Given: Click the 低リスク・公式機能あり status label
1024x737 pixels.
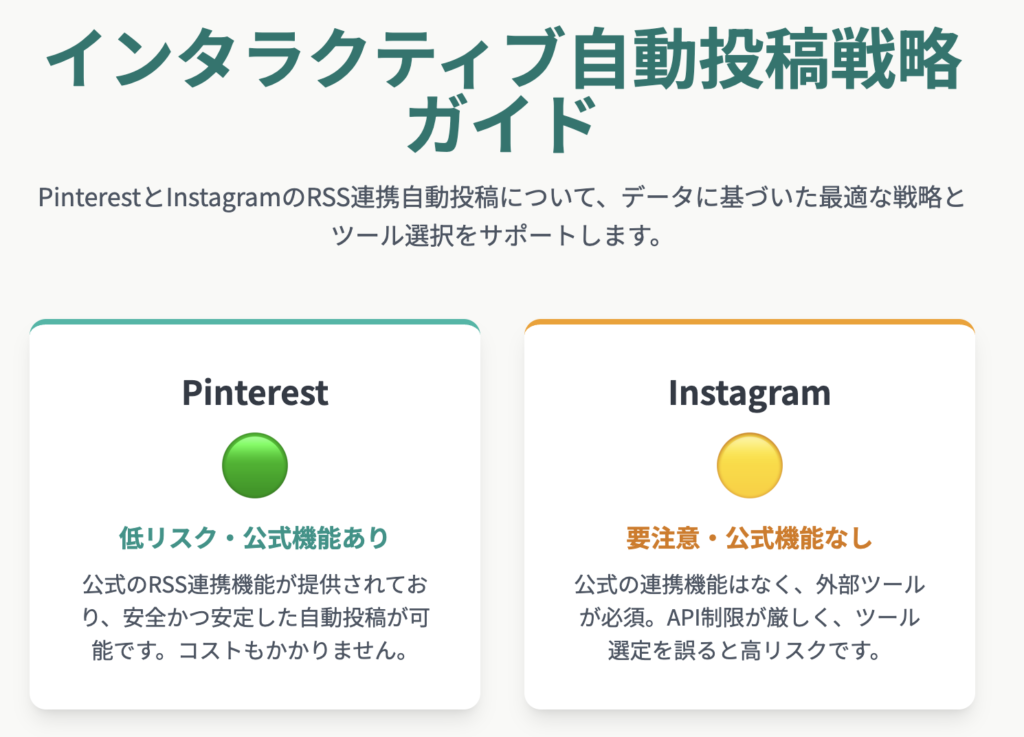Looking at the screenshot, I should point(255,538).
